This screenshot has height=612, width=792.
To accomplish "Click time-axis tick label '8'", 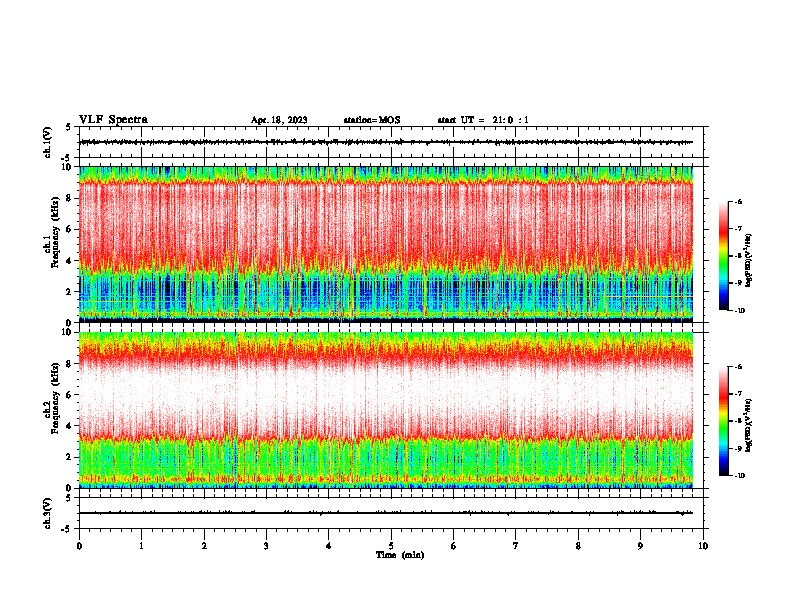I will click(578, 546).
